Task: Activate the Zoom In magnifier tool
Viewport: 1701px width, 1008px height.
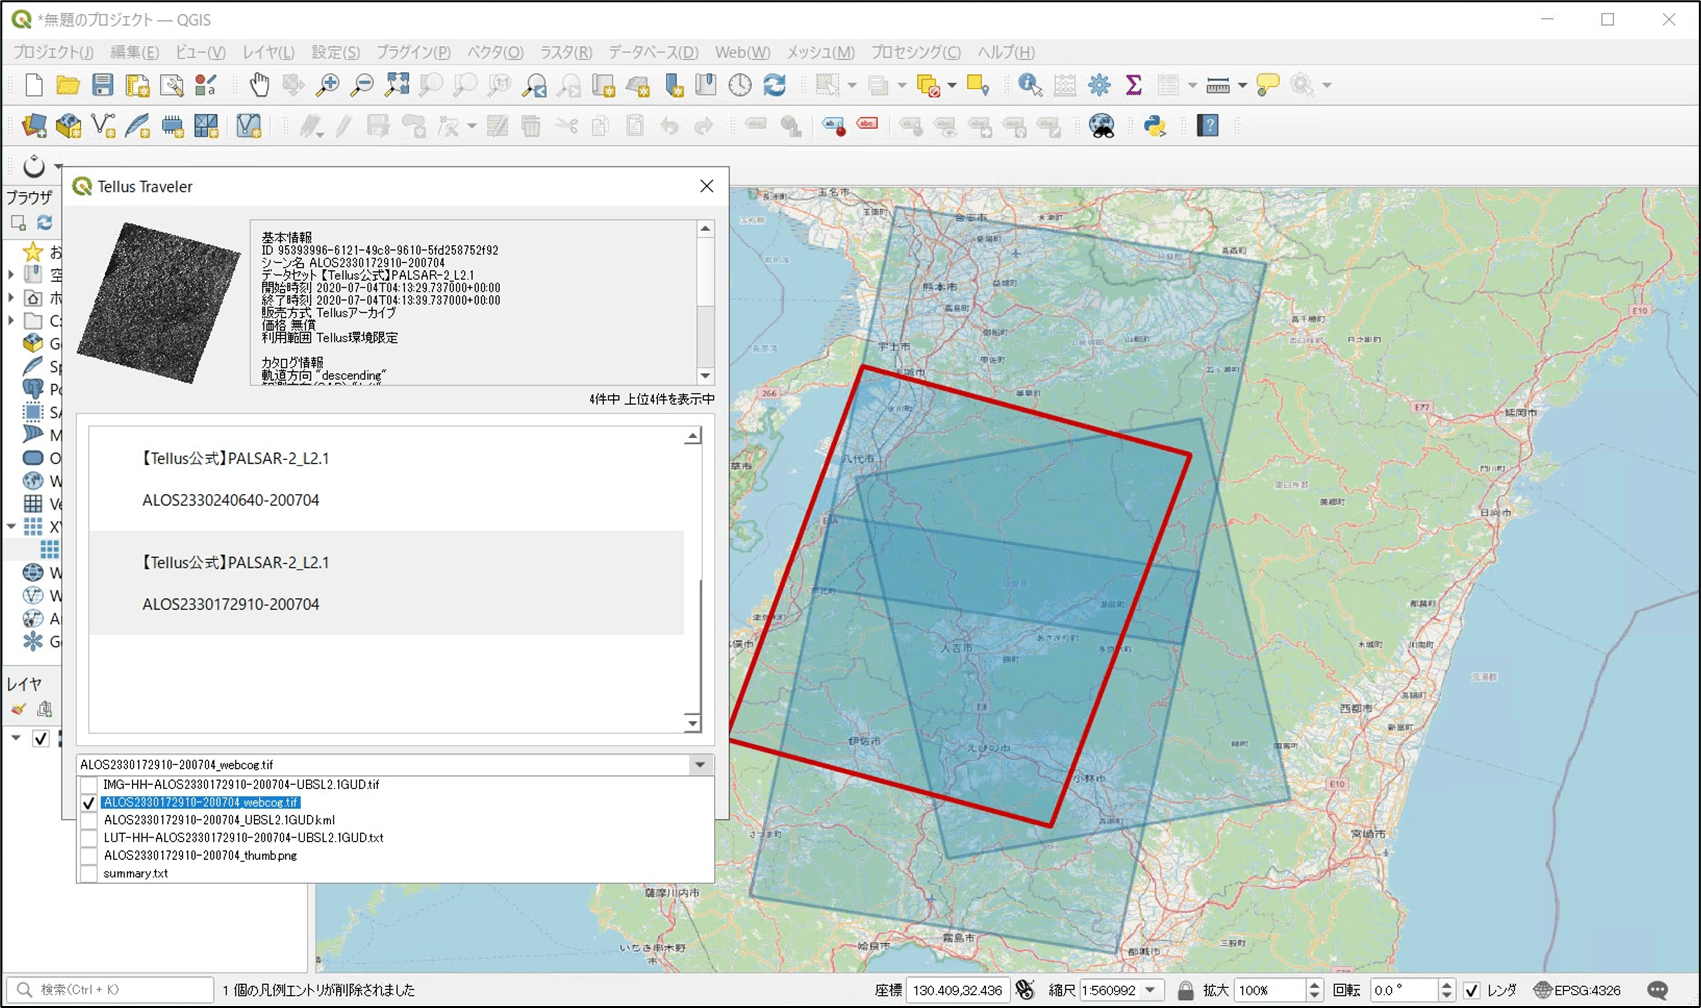Action: pos(327,86)
